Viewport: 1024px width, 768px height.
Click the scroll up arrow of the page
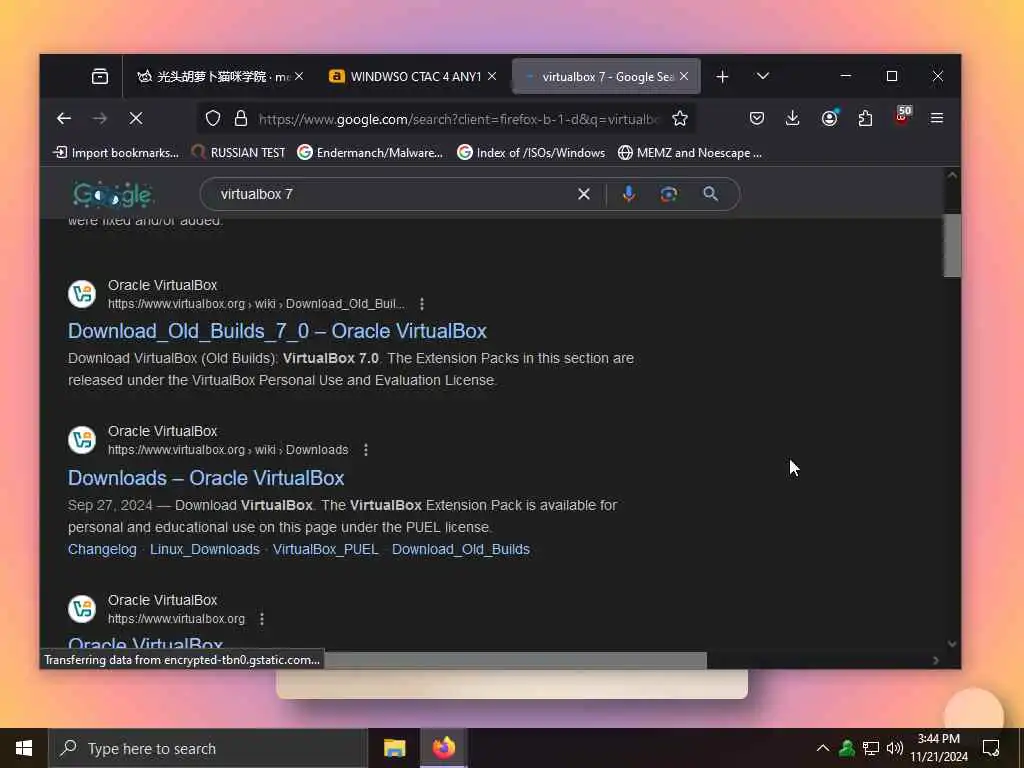click(x=952, y=175)
